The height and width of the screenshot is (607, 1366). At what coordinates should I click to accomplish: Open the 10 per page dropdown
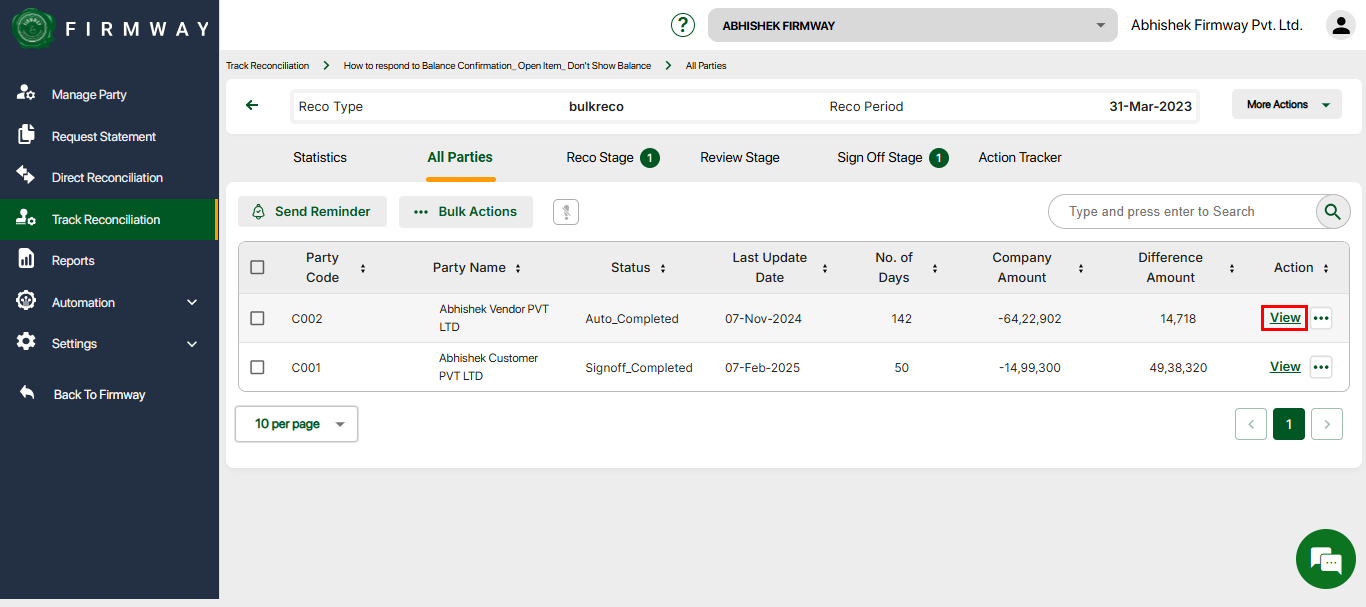(296, 424)
